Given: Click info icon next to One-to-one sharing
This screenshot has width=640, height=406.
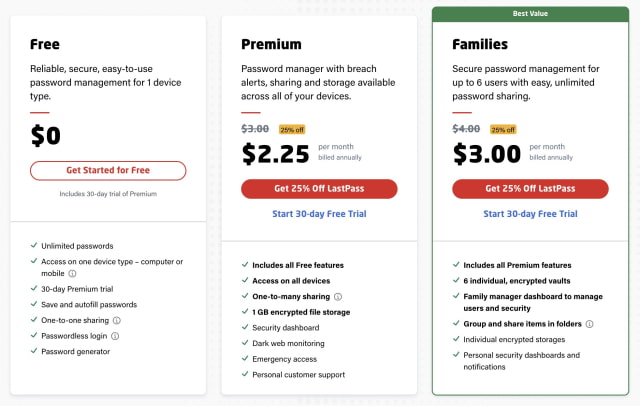Looking at the screenshot, I should [116, 320].
